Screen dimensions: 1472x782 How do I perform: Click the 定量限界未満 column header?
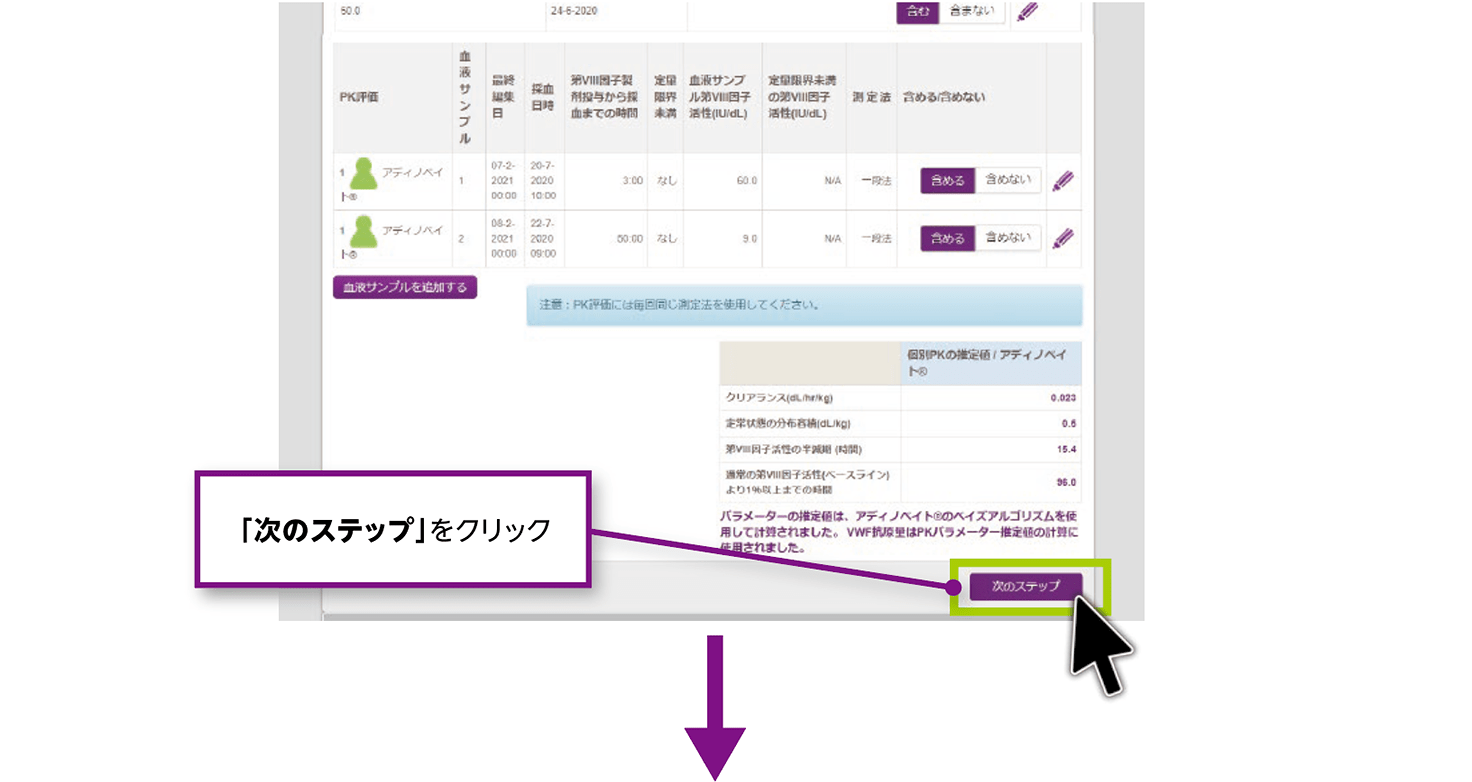(665, 98)
